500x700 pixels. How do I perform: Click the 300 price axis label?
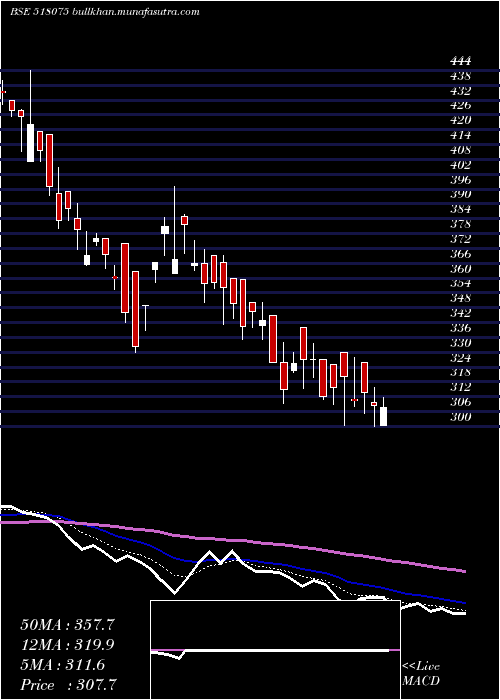460,417
